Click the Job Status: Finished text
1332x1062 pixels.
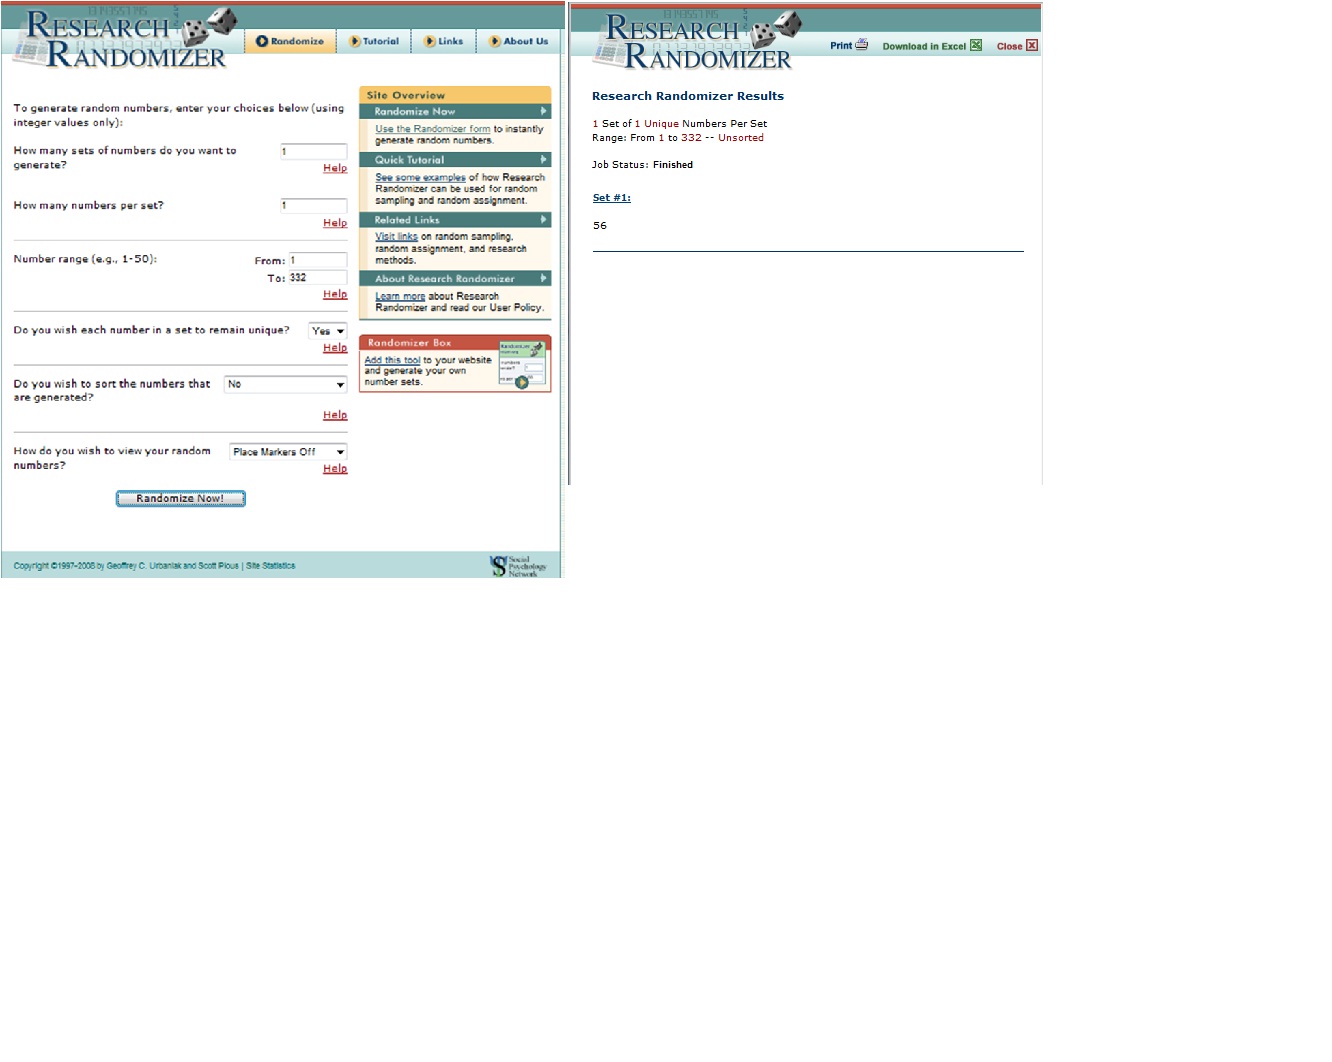point(642,165)
